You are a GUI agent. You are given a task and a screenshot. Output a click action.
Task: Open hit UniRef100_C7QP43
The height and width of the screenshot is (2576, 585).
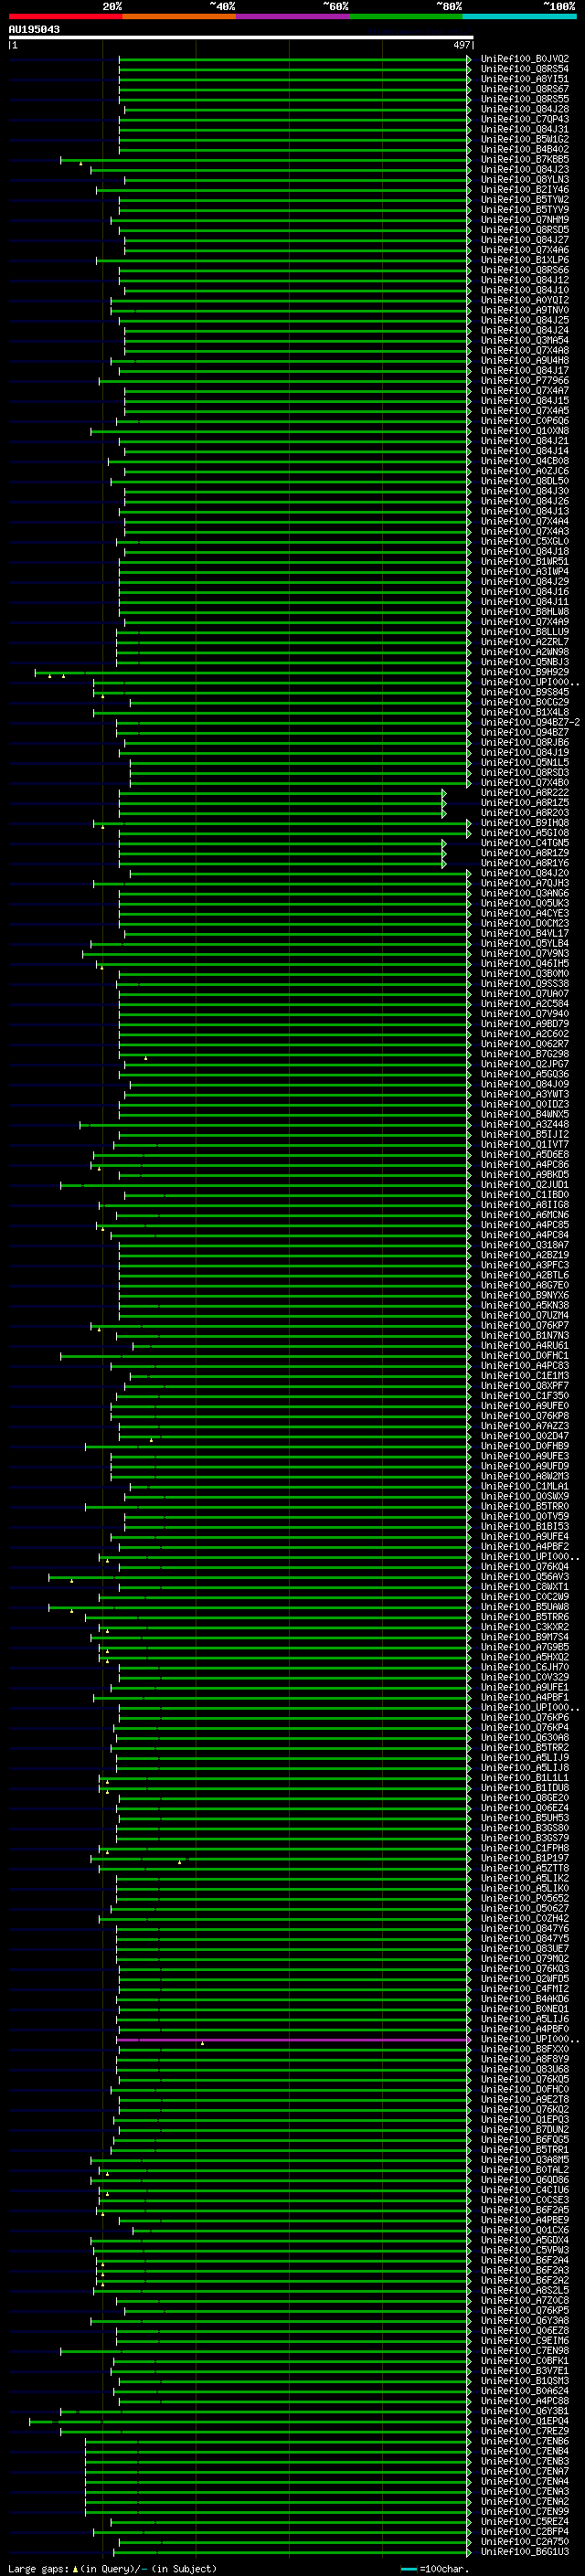coord(525,119)
